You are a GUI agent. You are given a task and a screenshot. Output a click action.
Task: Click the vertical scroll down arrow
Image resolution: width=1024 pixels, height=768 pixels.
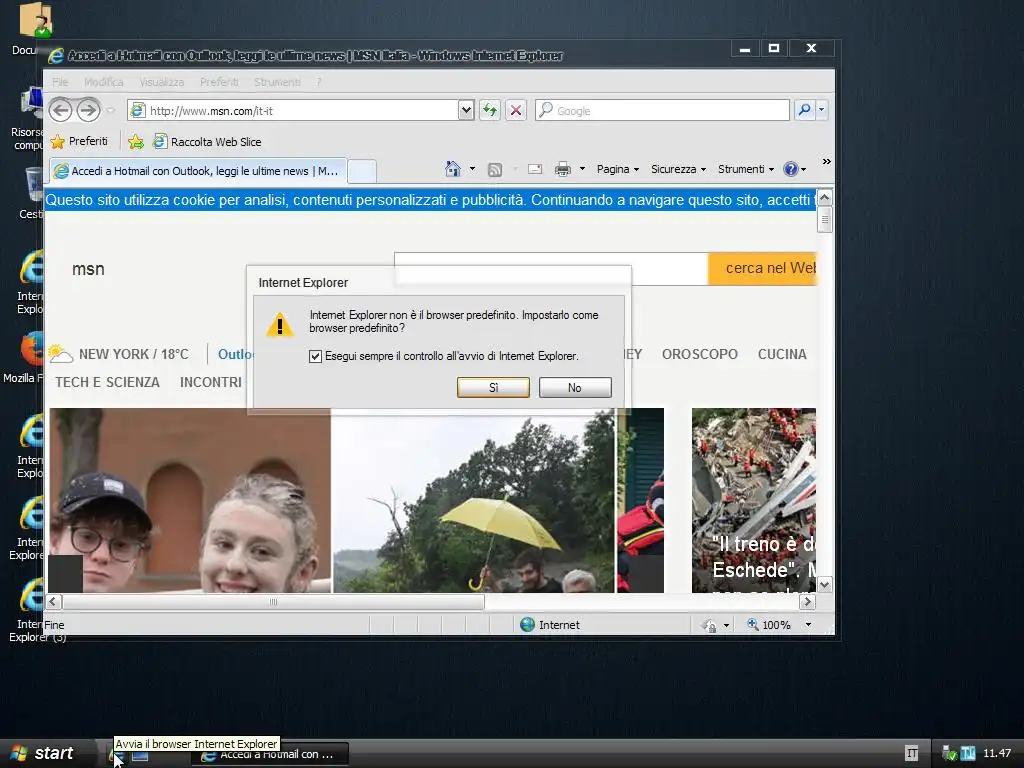click(x=825, y=584)
